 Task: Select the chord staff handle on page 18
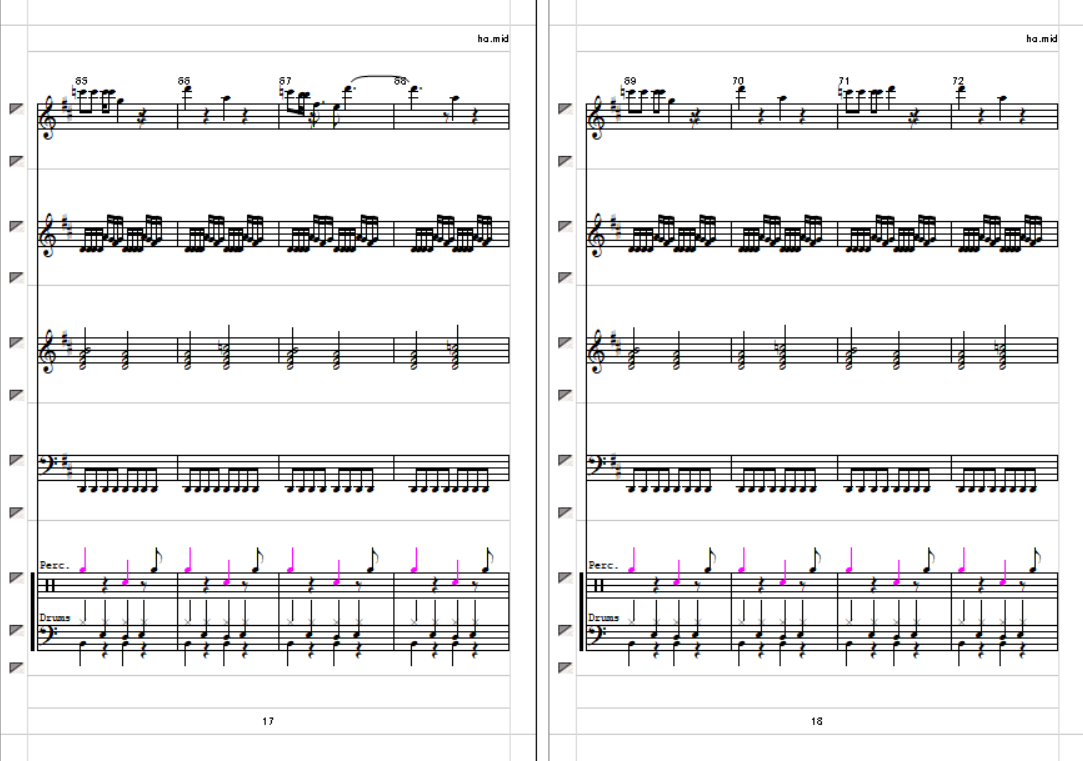coord(565,343)
